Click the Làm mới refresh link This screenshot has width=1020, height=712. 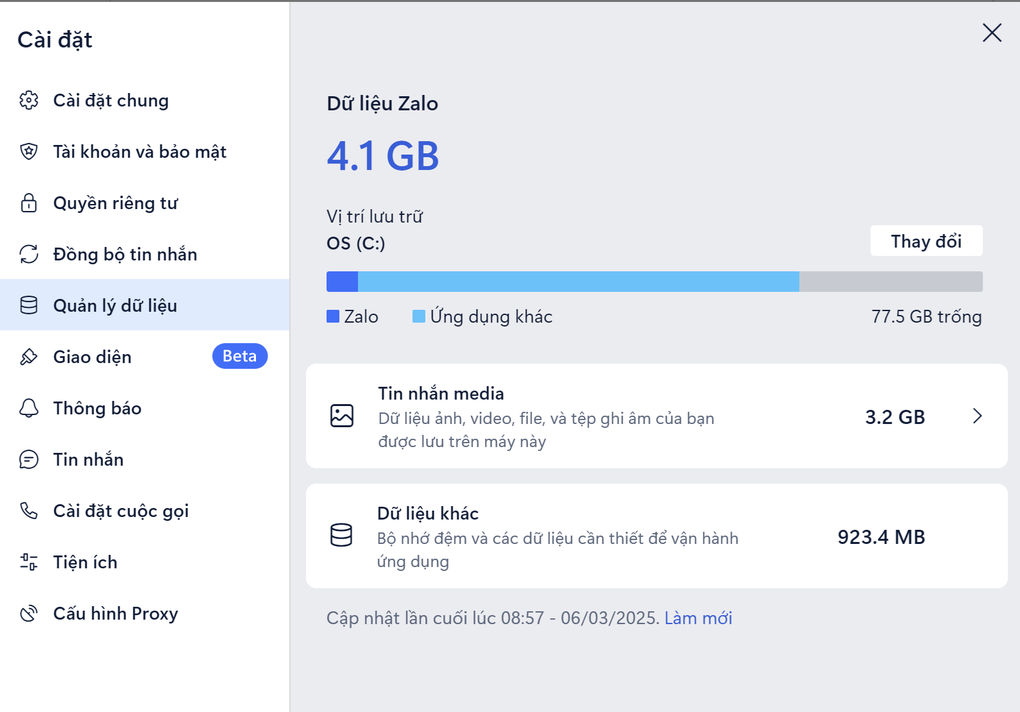pos(698,618)
